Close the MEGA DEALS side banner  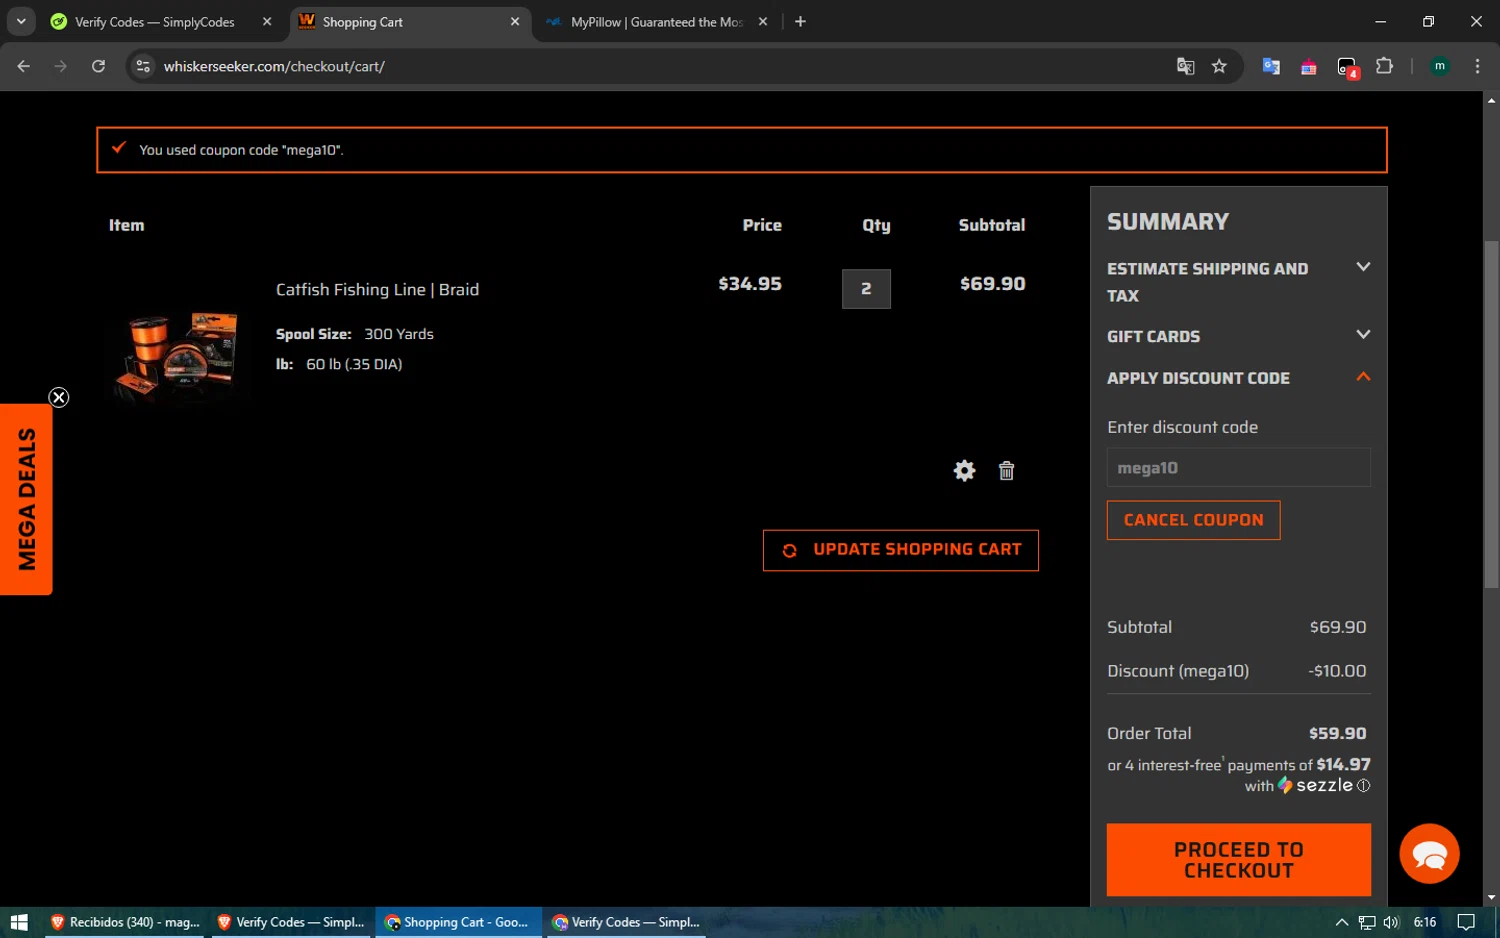tap(59, 398)
